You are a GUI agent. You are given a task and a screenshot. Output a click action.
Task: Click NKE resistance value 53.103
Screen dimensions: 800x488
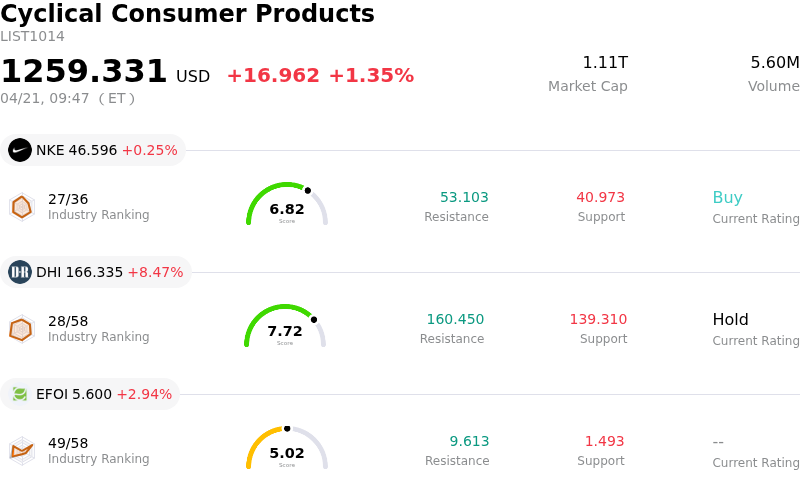click(x=464, y=198)
